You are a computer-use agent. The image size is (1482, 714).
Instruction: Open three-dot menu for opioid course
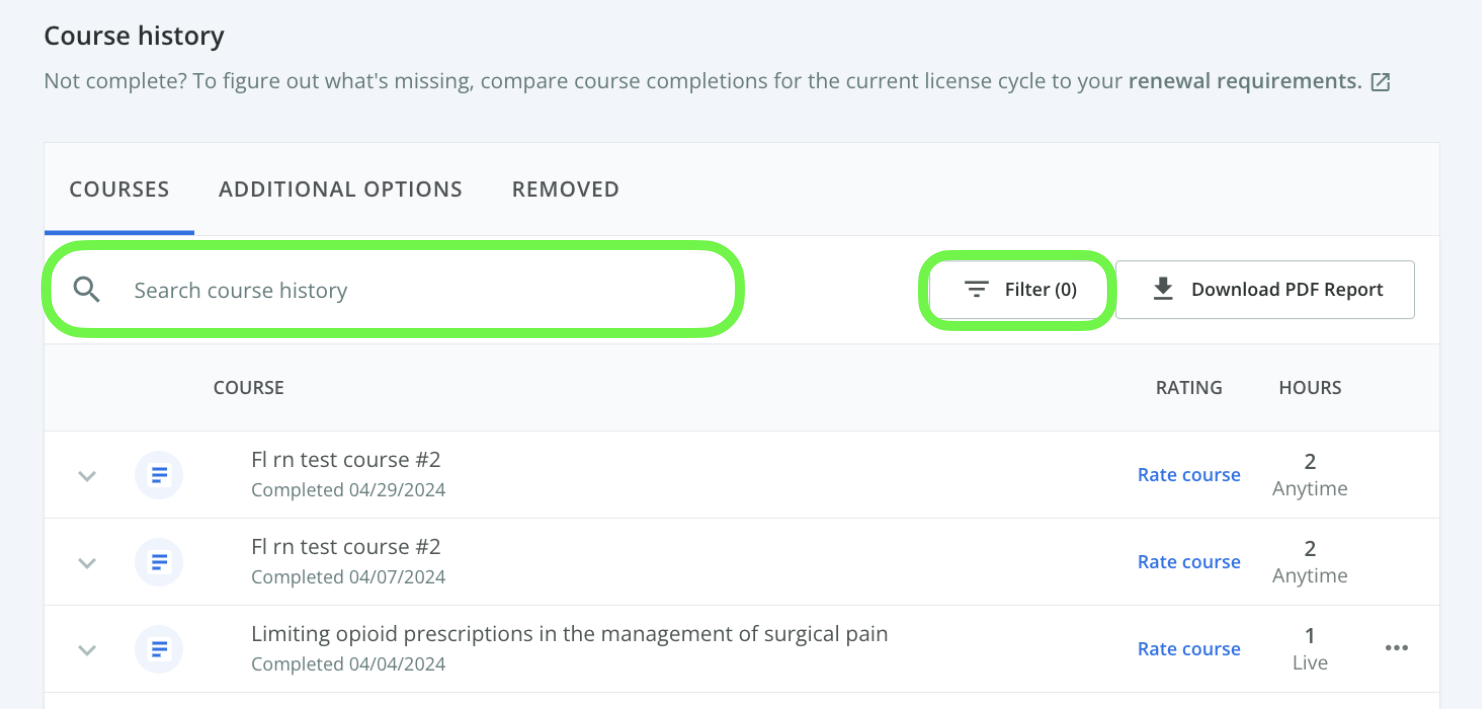tap(1396, 648)
